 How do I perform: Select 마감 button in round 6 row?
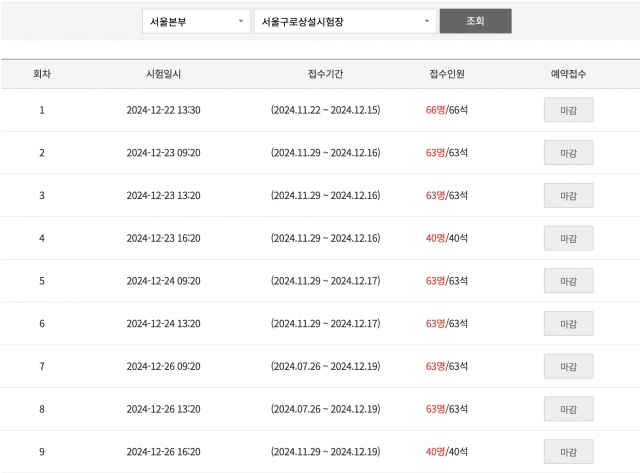pyautogui.click(x=569, y=324)
